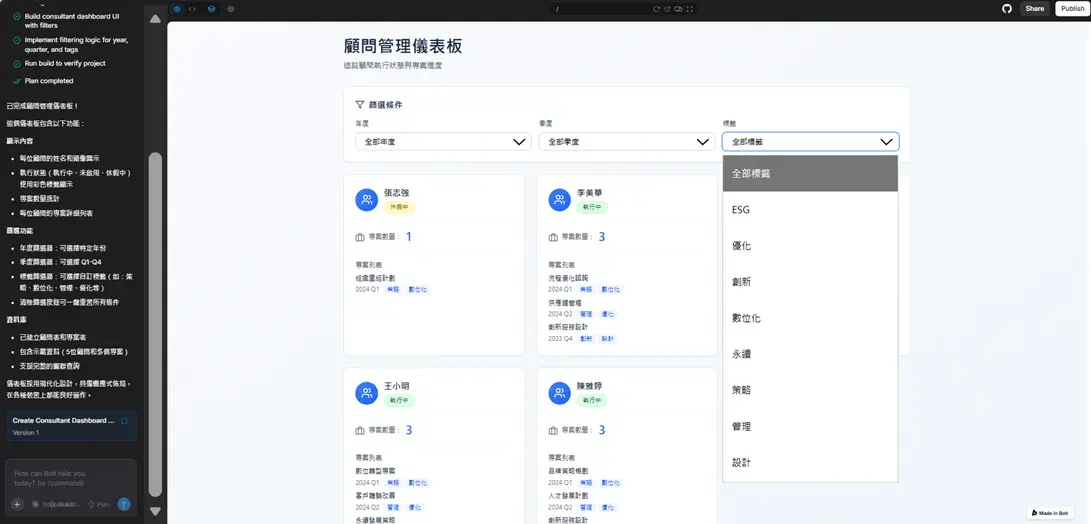Click 休假中 status badge on 張志強
This screenshot has height=524, width=1091.
(399, 207)
